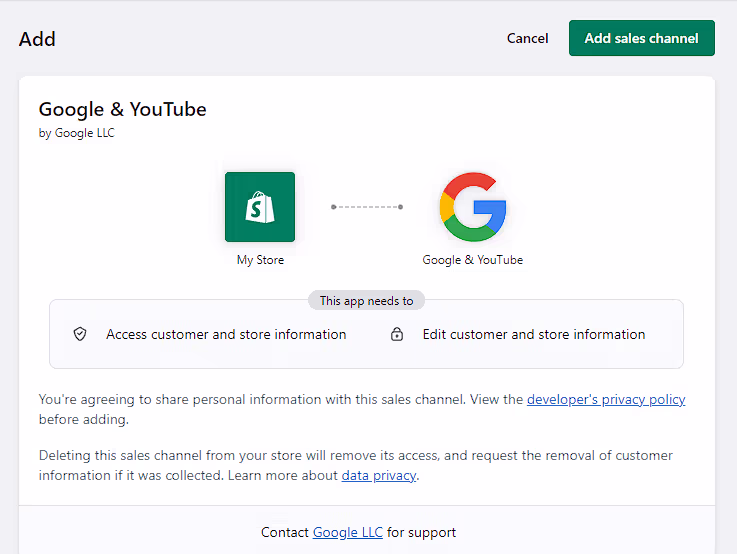Open the data privacy link
Screen dimensions: 737x554
379,476
